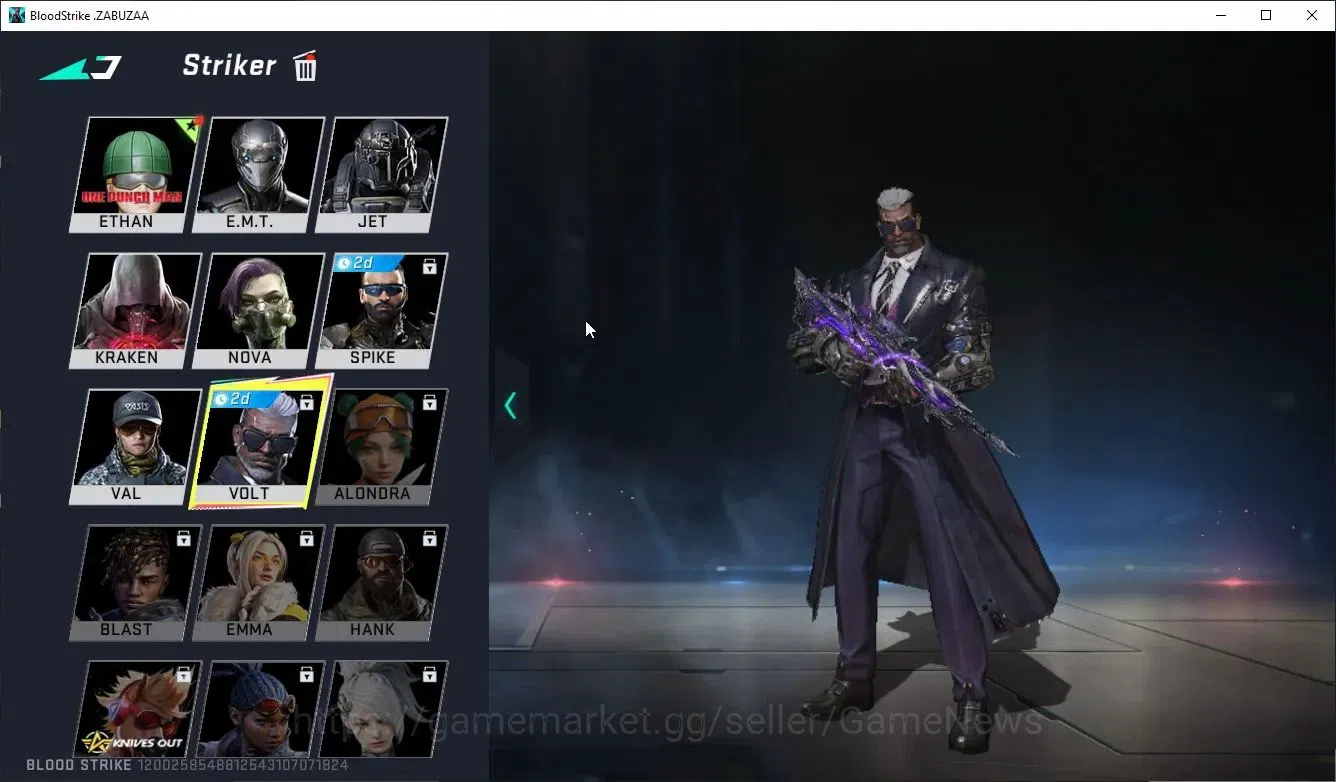Viewport: 1336px width, 782px height.
Task: Collapse the panel with the teal chevron arrow
Action: coord(510,405)
